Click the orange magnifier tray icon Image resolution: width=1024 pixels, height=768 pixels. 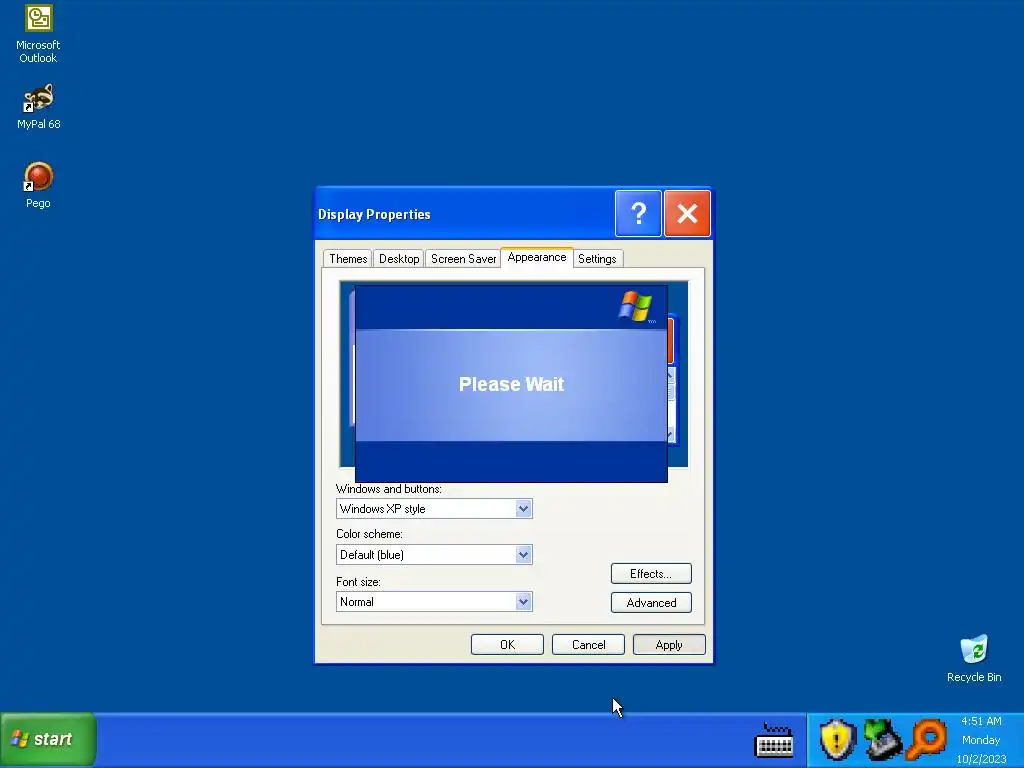pyautogui.click(x=927, y=739)
